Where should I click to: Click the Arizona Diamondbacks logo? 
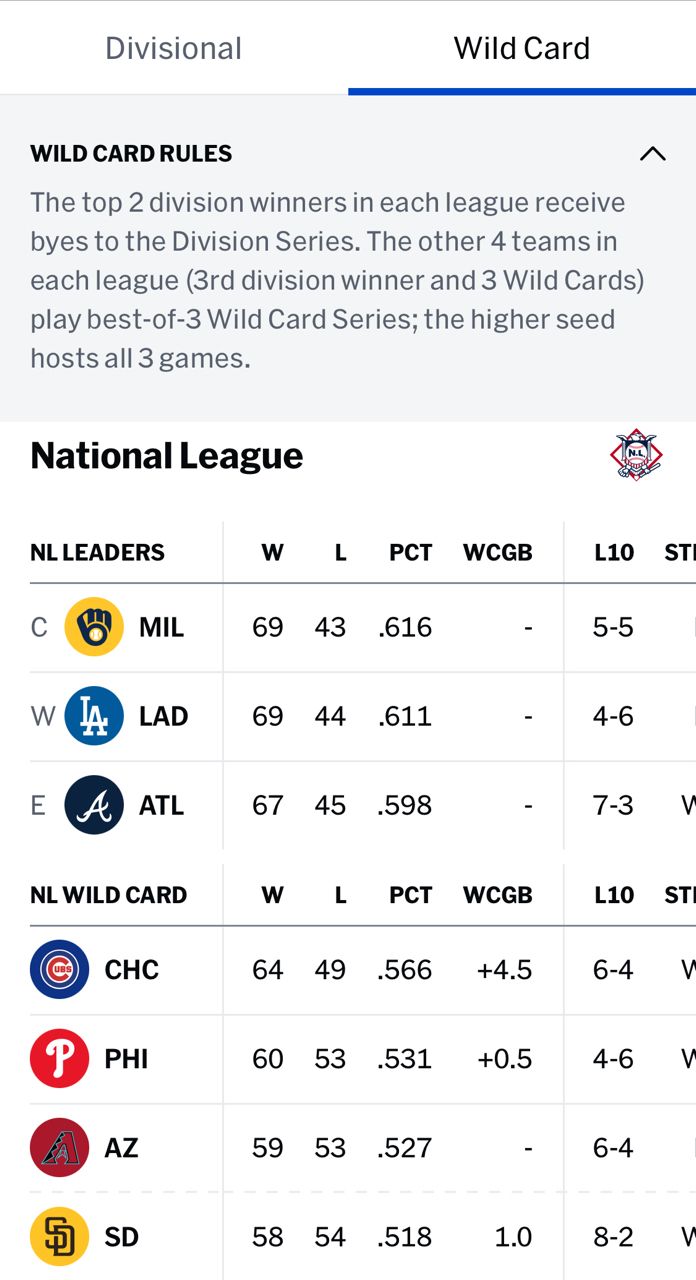tap(60, 1147)
